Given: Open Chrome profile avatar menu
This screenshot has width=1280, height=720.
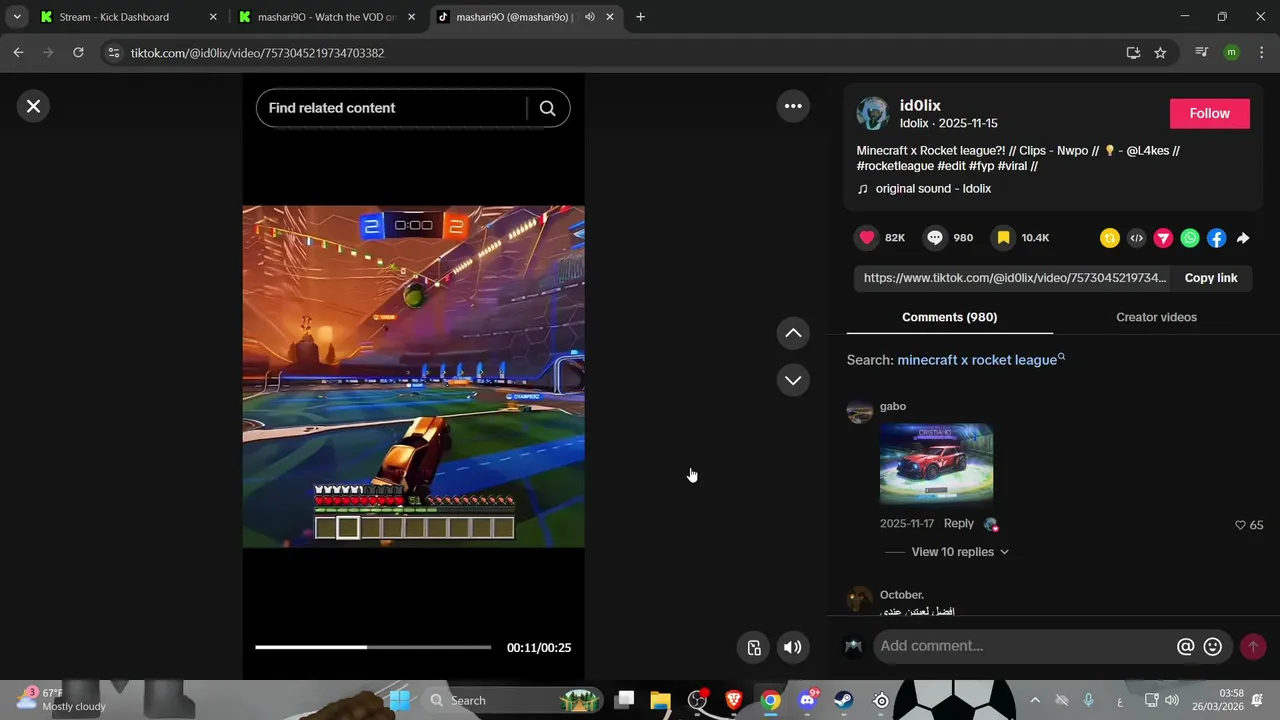Looking at the screenshot, I should [1231, 53].
